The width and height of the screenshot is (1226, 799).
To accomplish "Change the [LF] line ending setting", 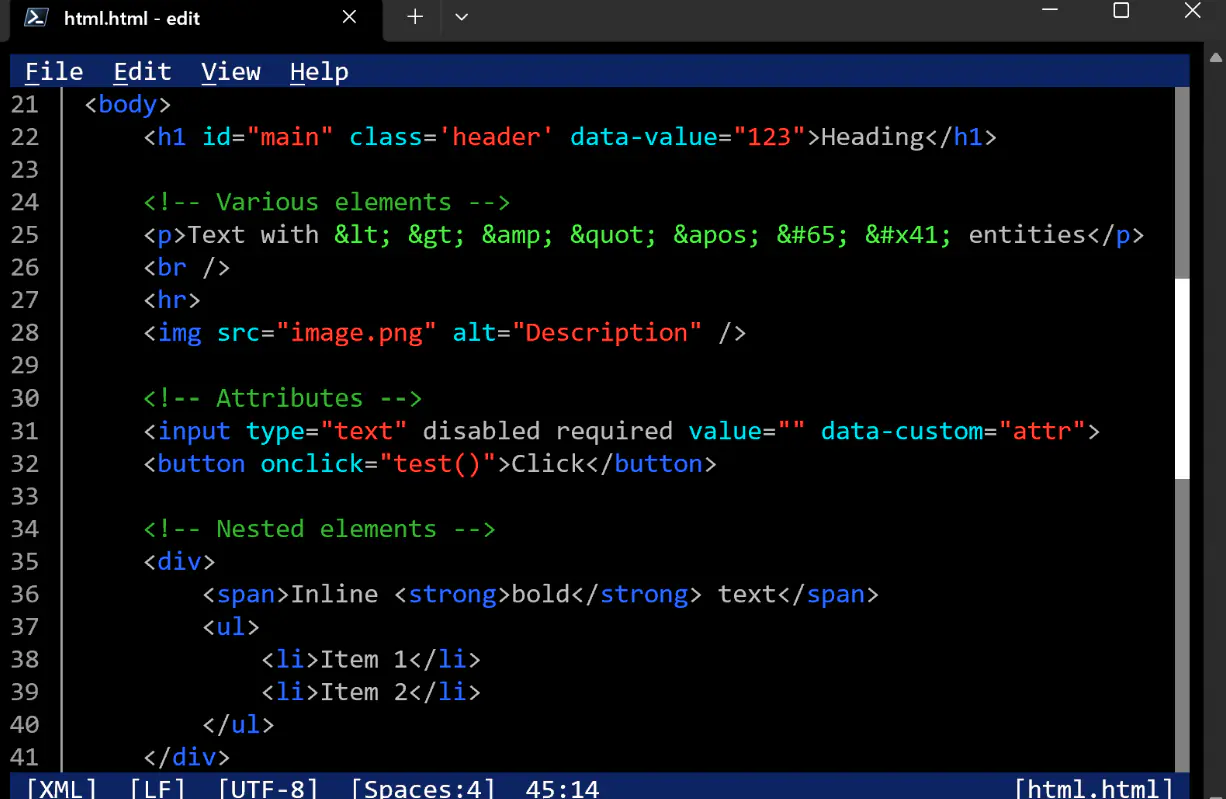I will [157, 789].
